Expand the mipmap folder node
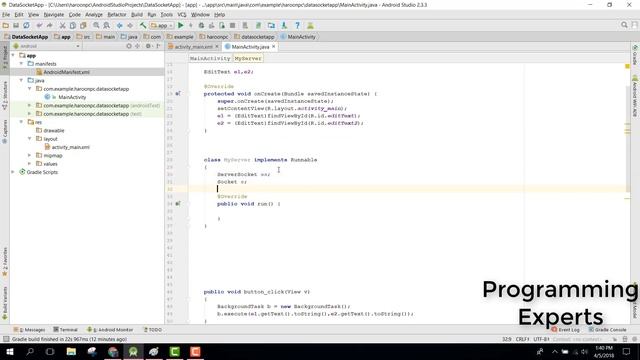Image resolution: width=640 pixels, height=360 pixels. (30, 156)
